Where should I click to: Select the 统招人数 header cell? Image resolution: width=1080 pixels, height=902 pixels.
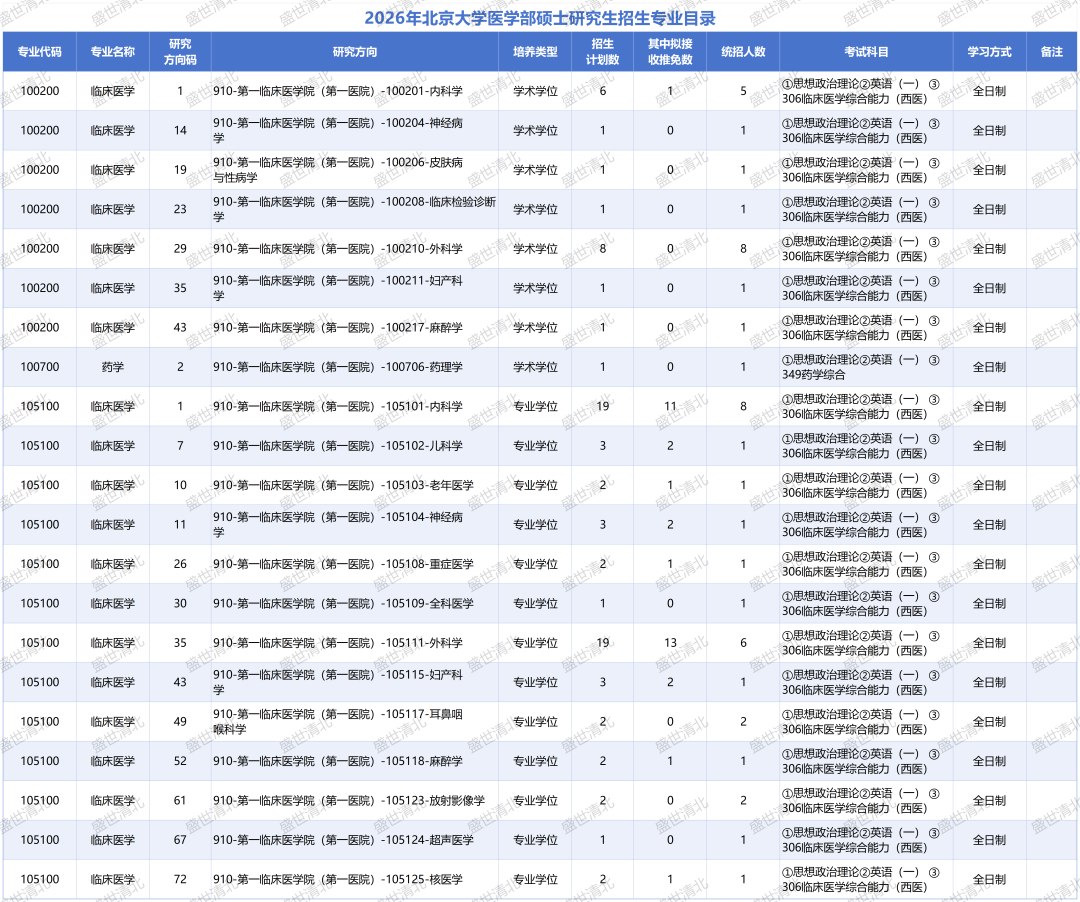[x=743, y=52]
